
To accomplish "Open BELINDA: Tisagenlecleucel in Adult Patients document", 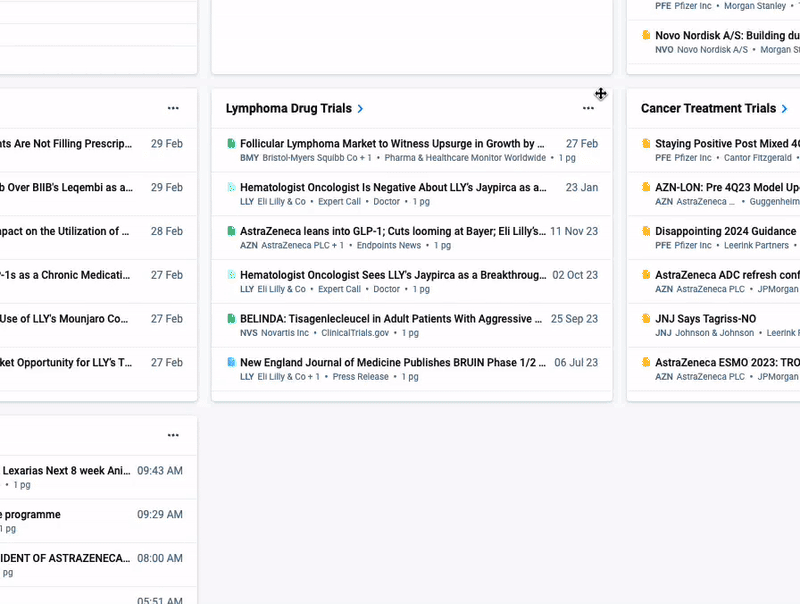I will pos(391,319).
